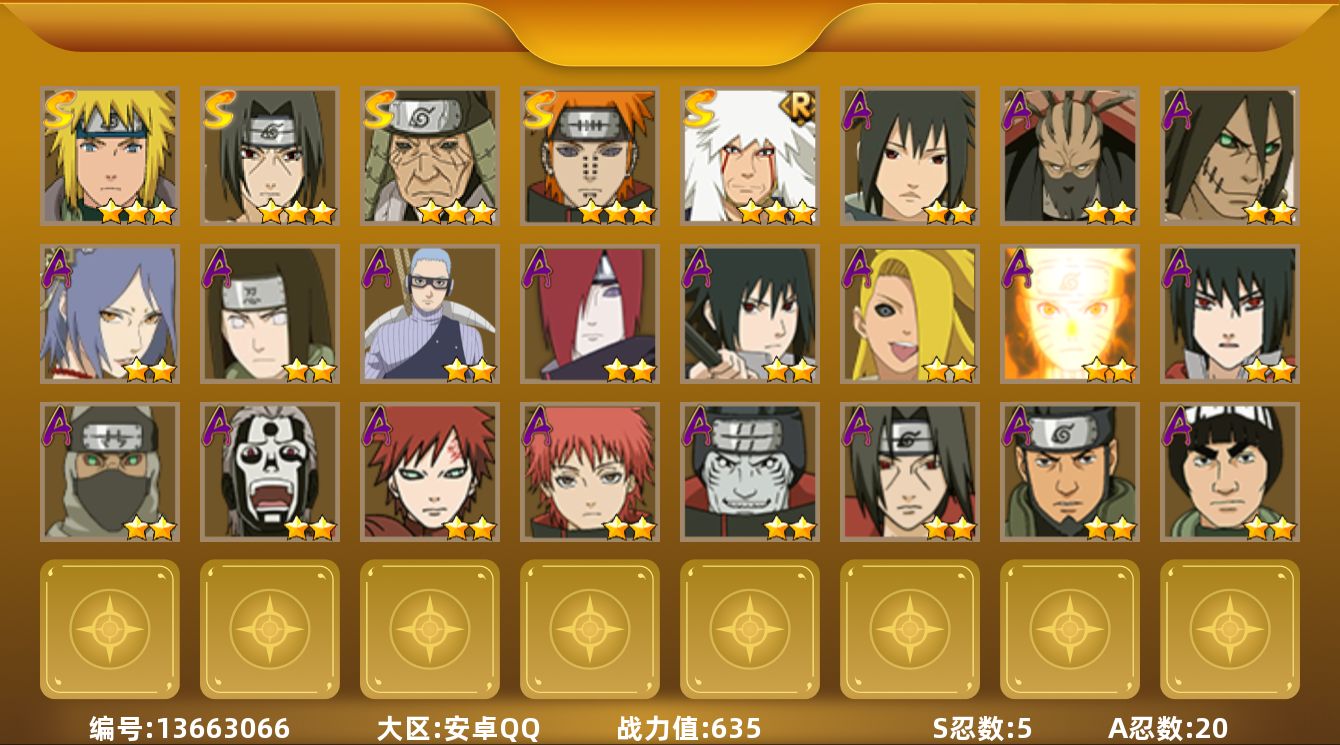Click the orange-haired S-rank ninja with piercings
The width and height of the screenshot is (1340, 745).
(x=590, y=155)
